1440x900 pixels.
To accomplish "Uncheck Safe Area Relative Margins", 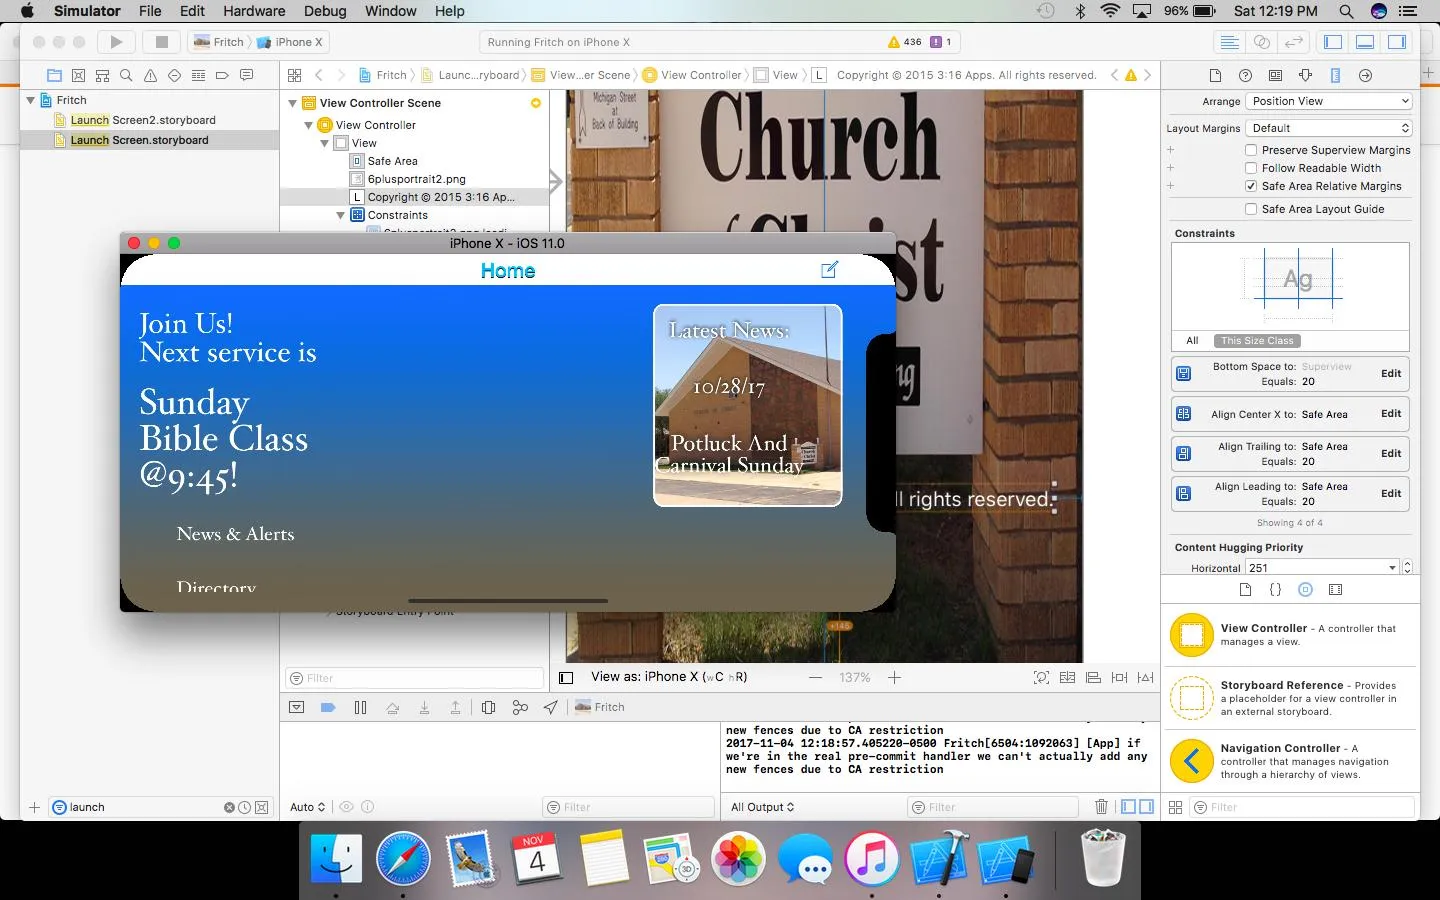I will pos(1251,186).
